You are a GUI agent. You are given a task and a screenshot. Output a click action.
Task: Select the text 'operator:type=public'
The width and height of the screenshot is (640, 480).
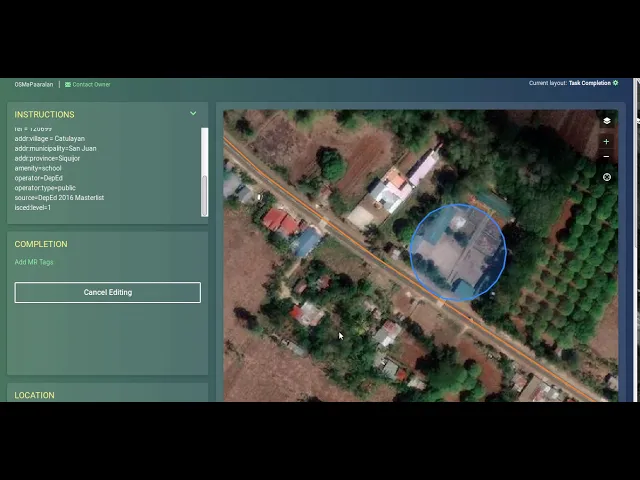click(45, 188)
